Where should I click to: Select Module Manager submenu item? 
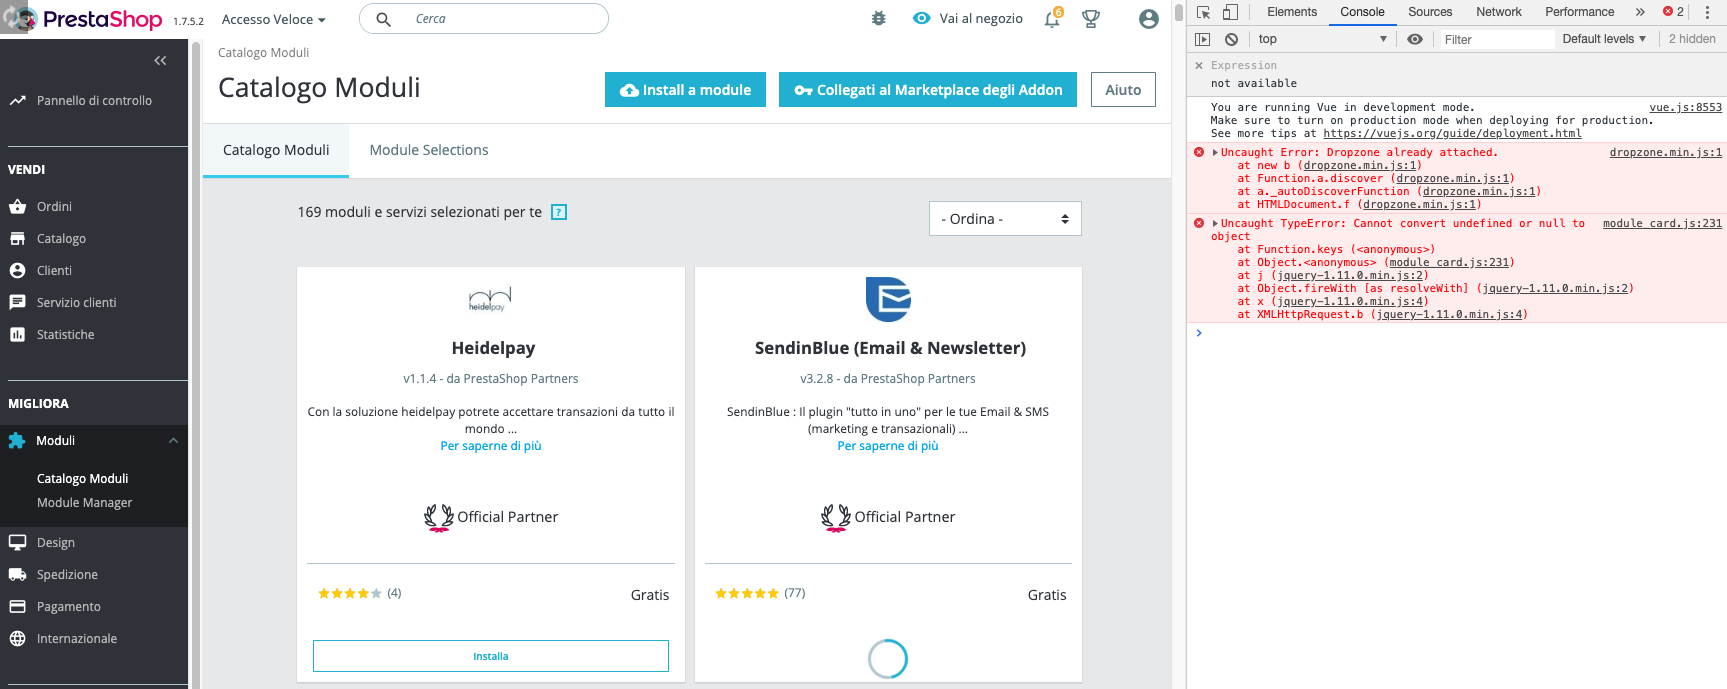[x=85, y=503]
